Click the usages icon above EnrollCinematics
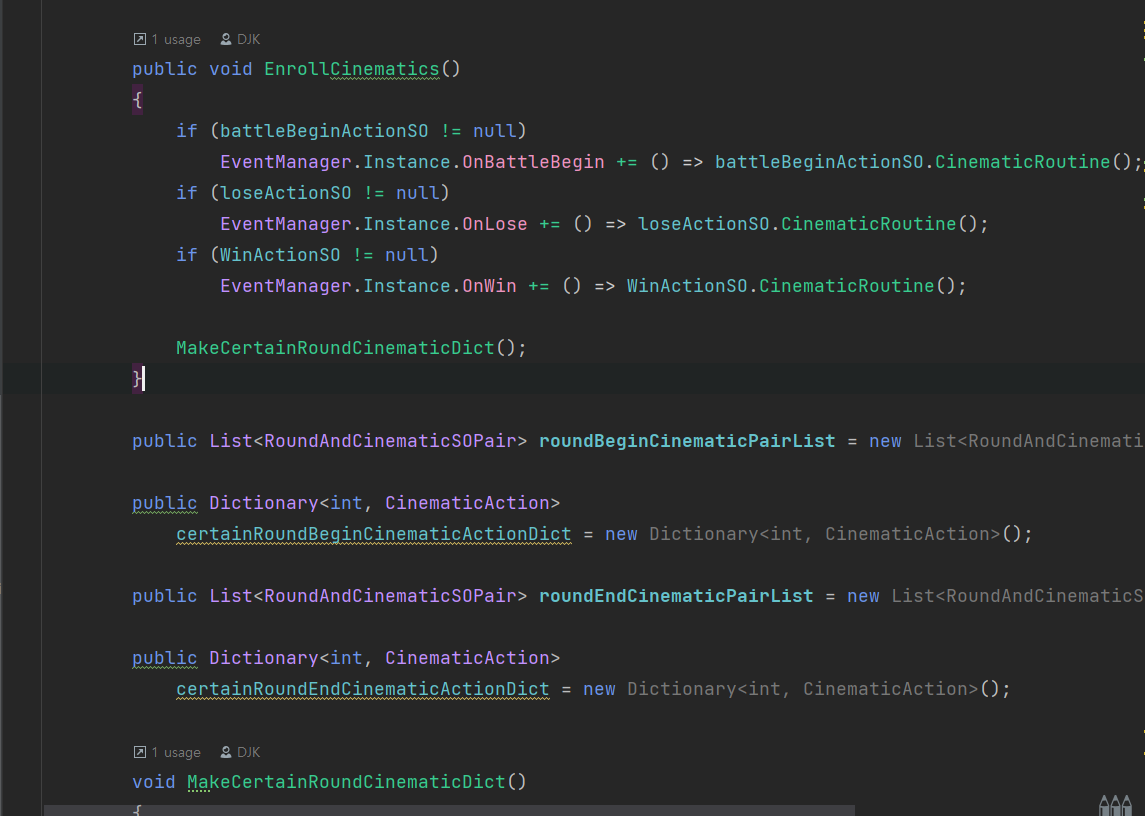Screen dimensions: 1145x816 tap(139, 39)
